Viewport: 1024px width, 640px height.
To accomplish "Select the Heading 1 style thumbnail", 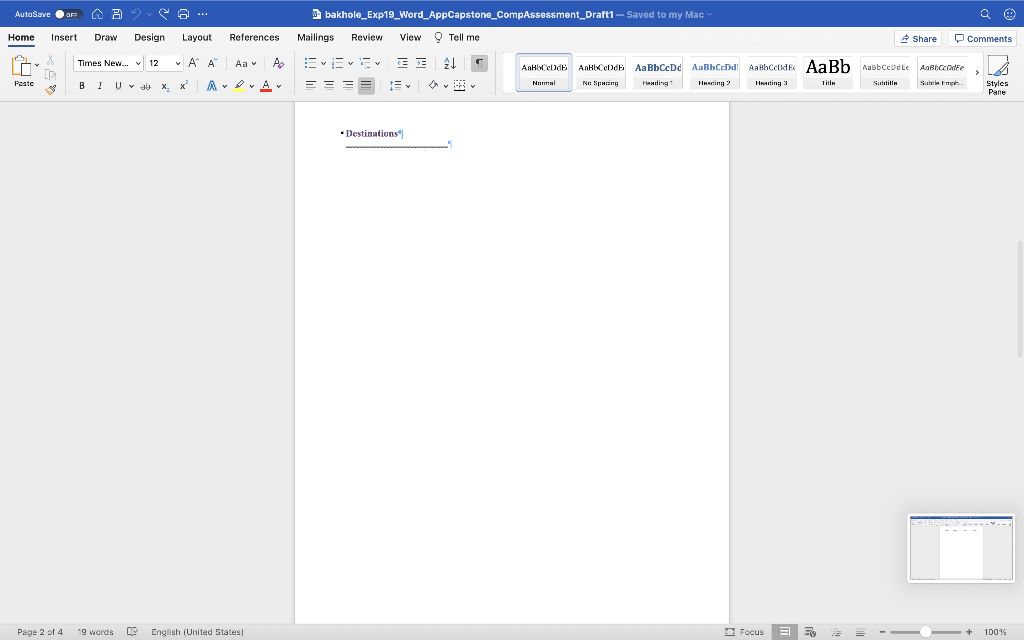I will [657, 71].
